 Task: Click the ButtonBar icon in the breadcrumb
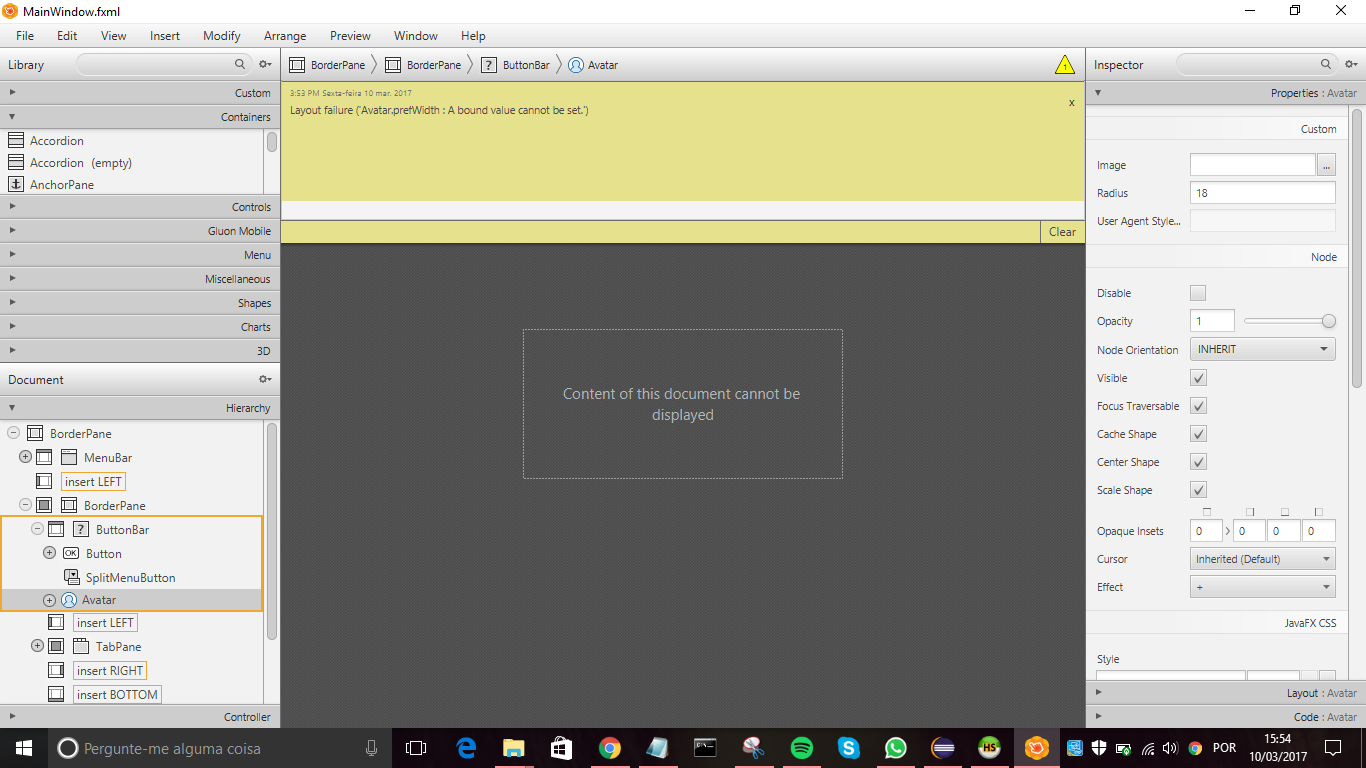click(489, 65)
